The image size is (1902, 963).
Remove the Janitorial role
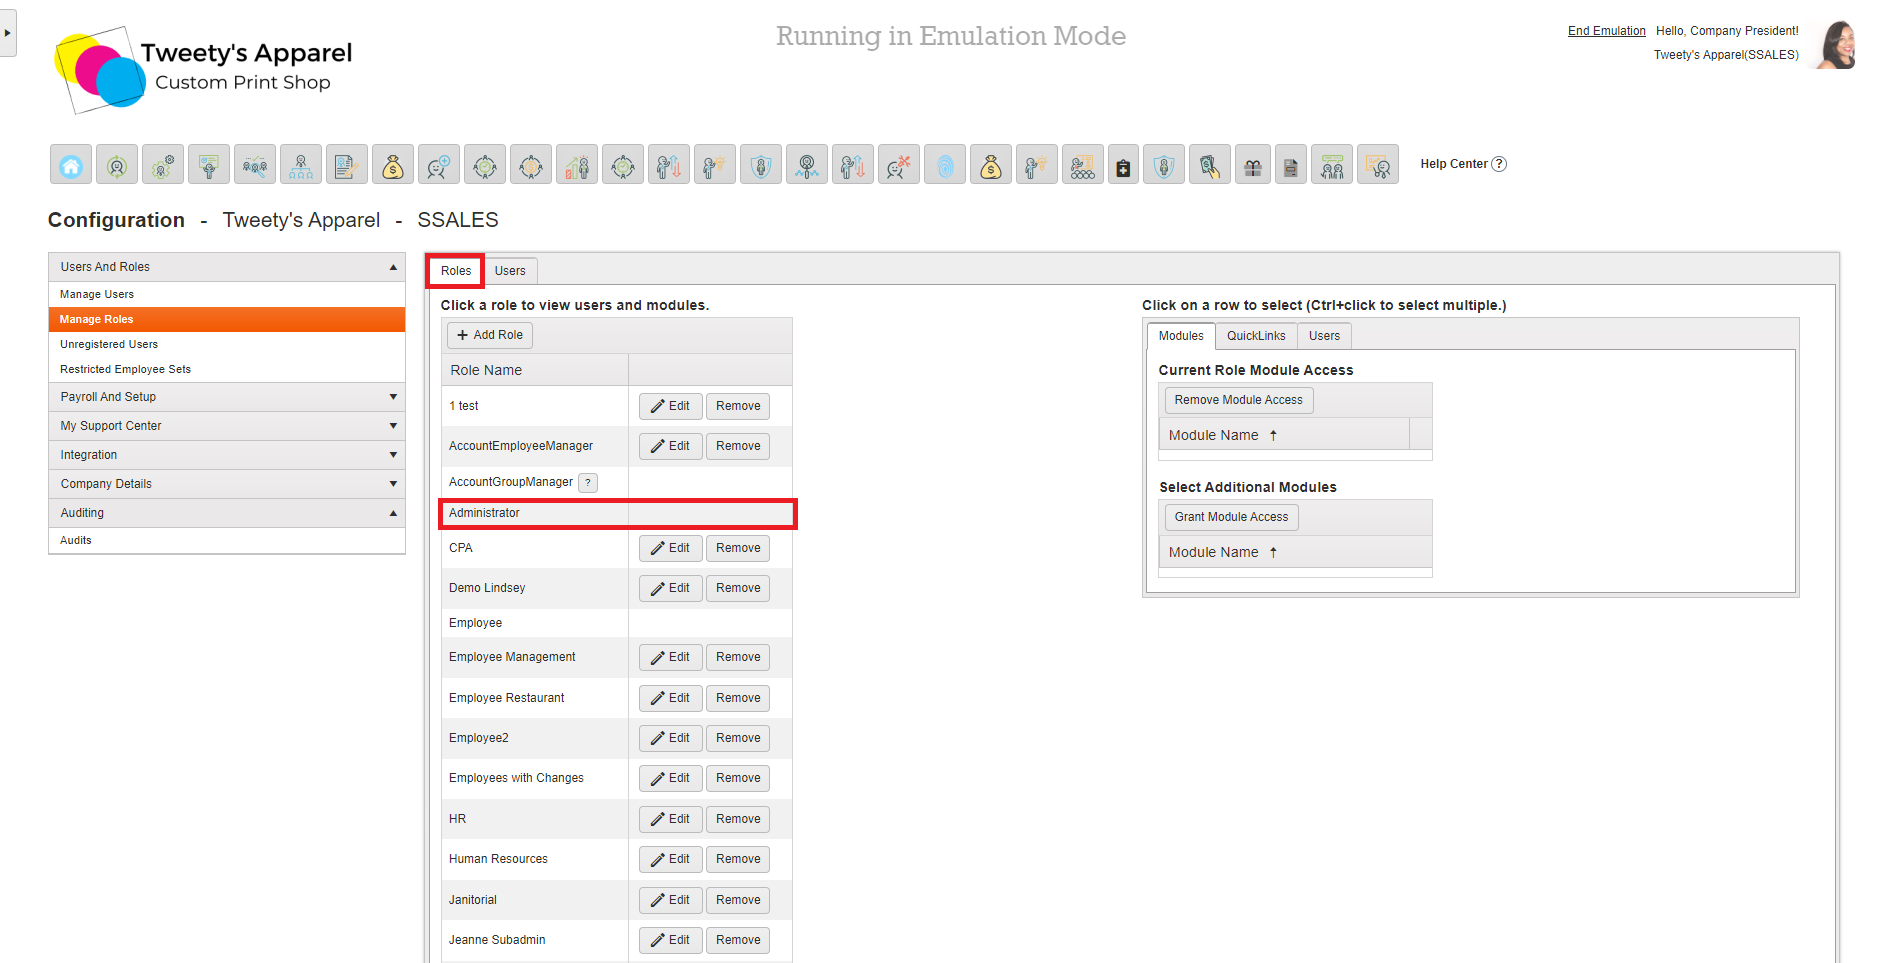(x=738, y=900)
